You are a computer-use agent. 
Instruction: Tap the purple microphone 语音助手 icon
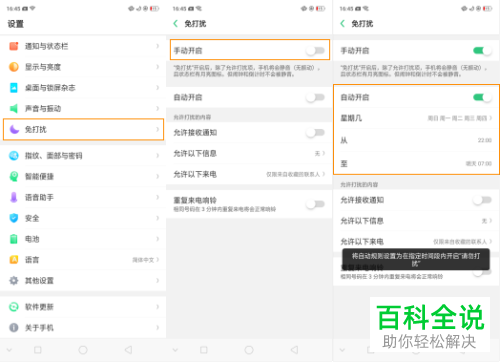pos(14,197)
